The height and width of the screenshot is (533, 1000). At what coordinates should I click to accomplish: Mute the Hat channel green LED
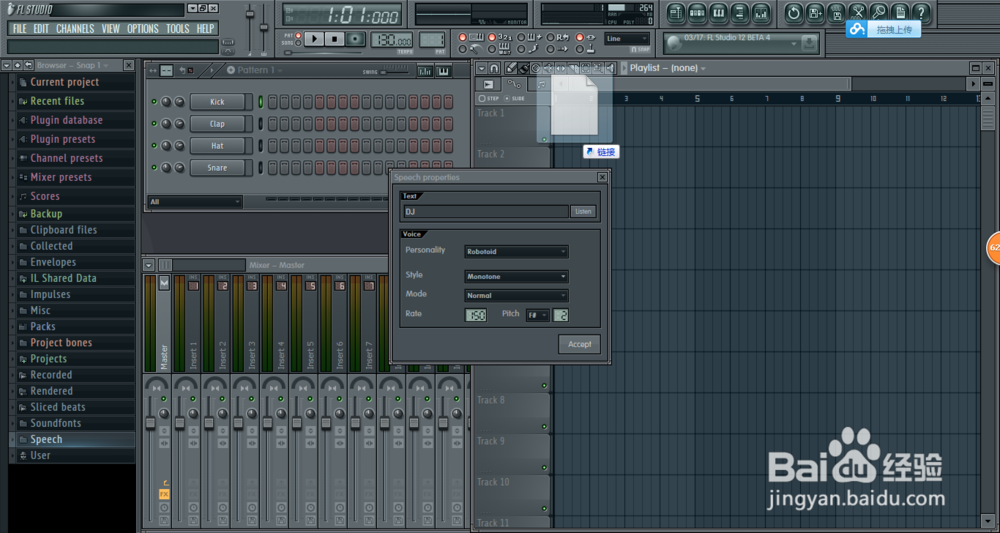pyautogui.click(x=154, y=145)
